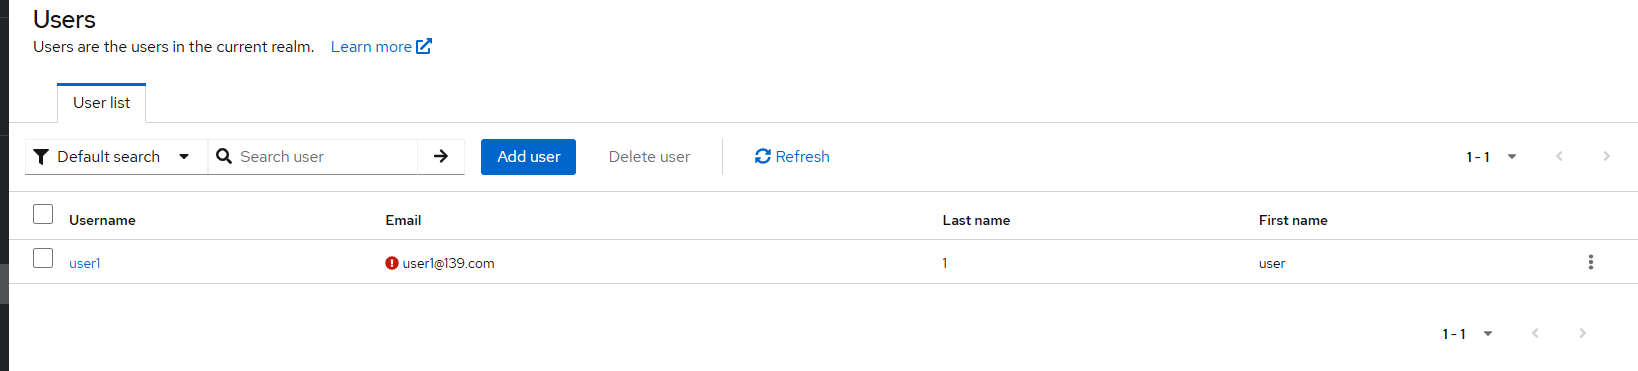Image resolution: width=1638 pixels, height=371 pixels.
Task: Open the kebab actions menu for user1
Action: 1590,262
